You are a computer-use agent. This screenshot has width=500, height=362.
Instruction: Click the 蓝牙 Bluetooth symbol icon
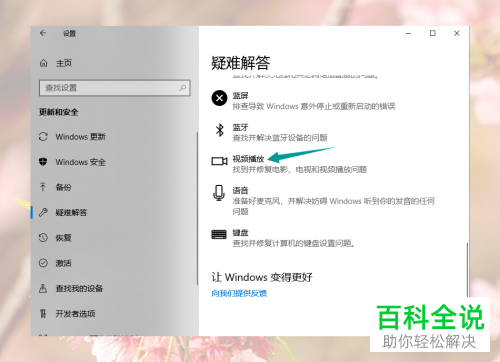[x=219, y=130]
